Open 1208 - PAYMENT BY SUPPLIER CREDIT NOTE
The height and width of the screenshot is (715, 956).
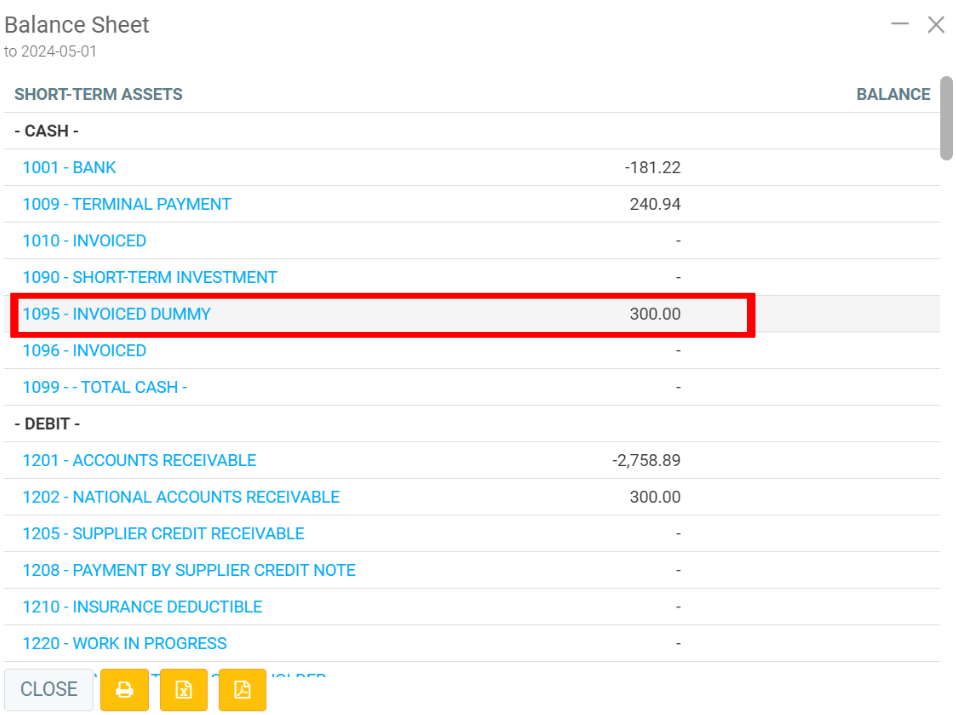point(189,570)
